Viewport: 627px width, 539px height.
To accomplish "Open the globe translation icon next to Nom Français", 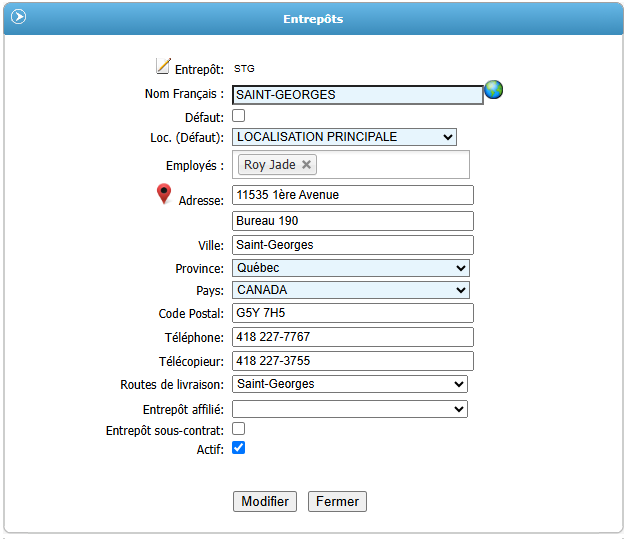I will coord(494,89).
